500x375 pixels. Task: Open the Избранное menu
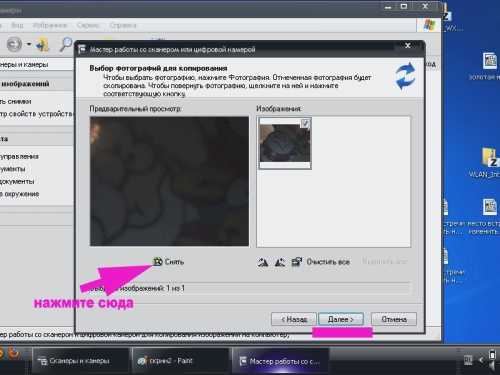pos(50,25)
